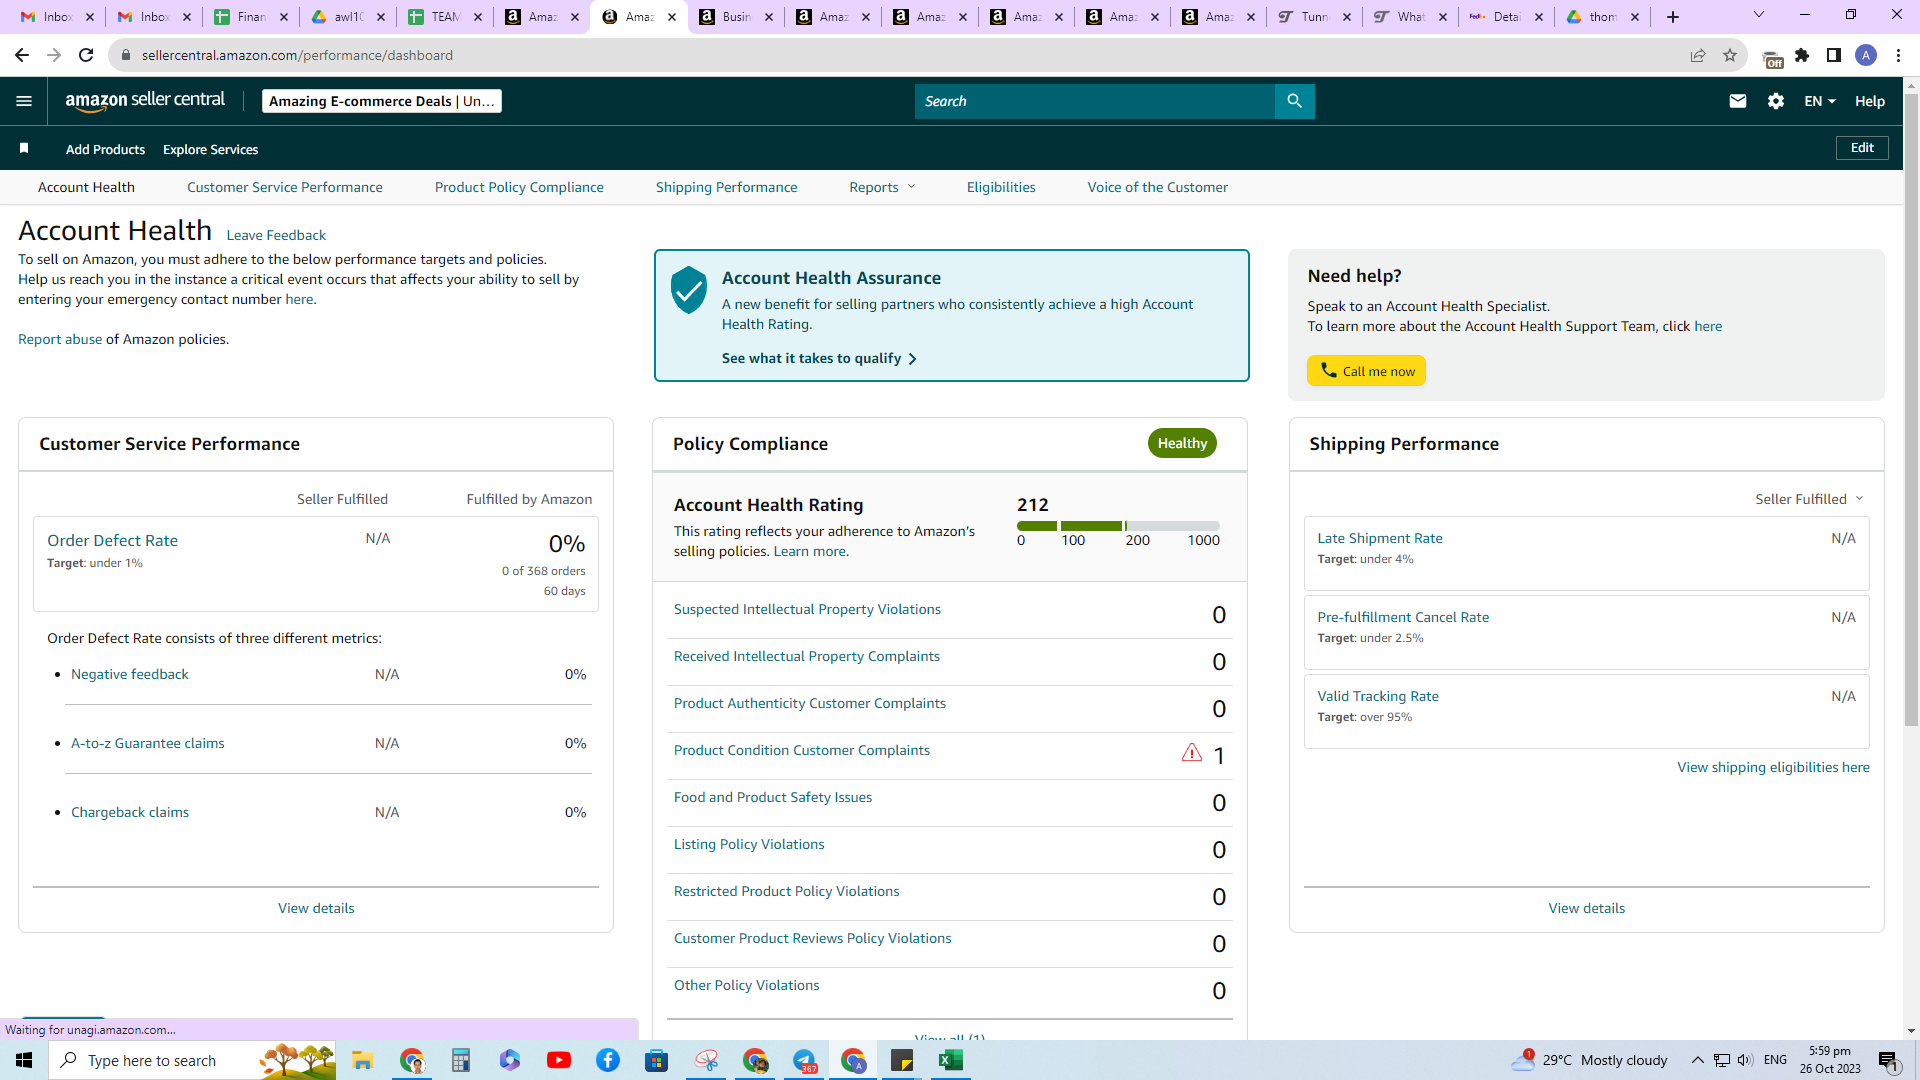Click the Leave Feedback link
Image resolution: width=1920 pixels, height=1080 pixels.
pyautogui.click(x=276, y=235)
